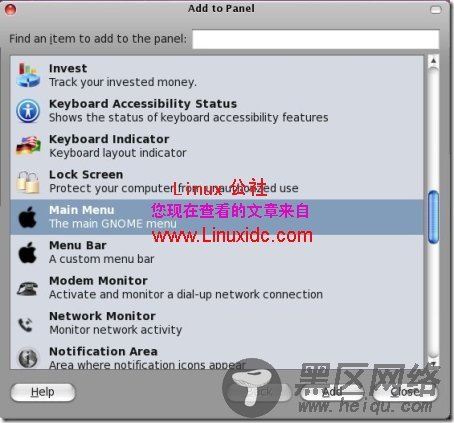This screenshot has width=454, height=423.
Task: Click the blue scrollbar thumb
Action: click(x=433, y=217)
